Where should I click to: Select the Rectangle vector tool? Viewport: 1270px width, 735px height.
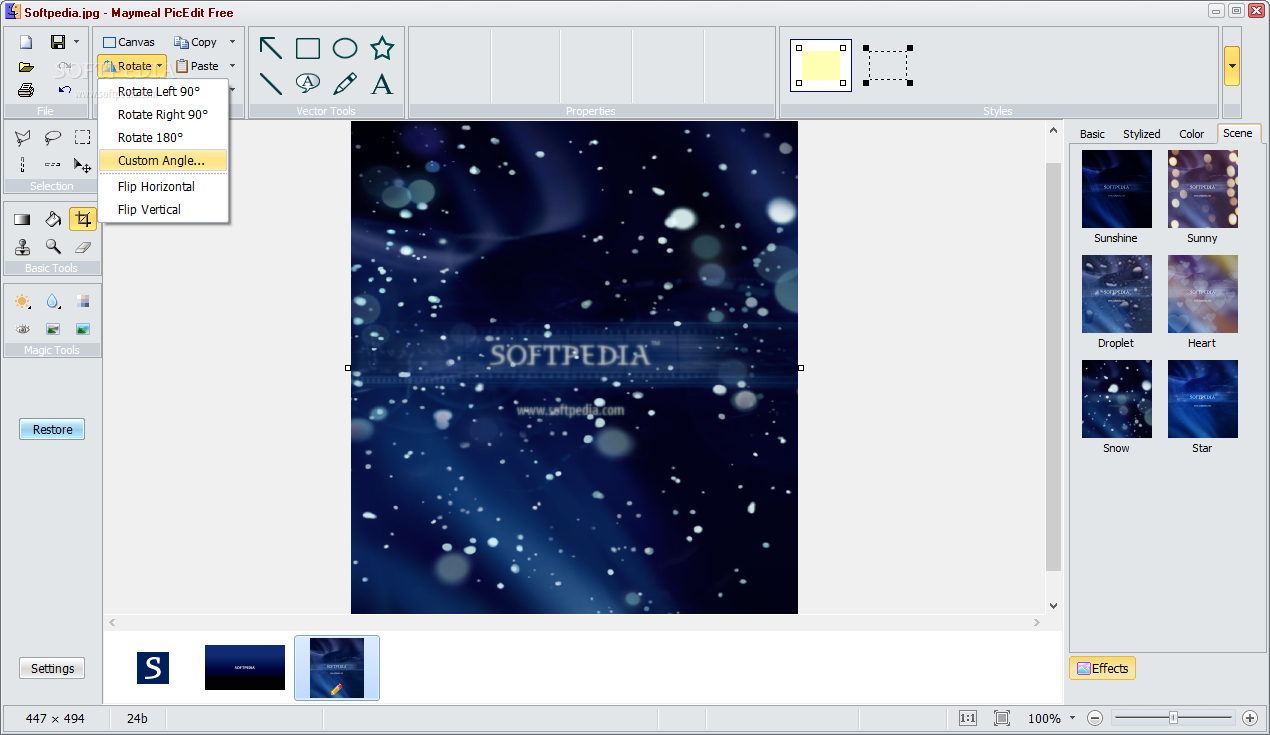(x=308, y=48)
